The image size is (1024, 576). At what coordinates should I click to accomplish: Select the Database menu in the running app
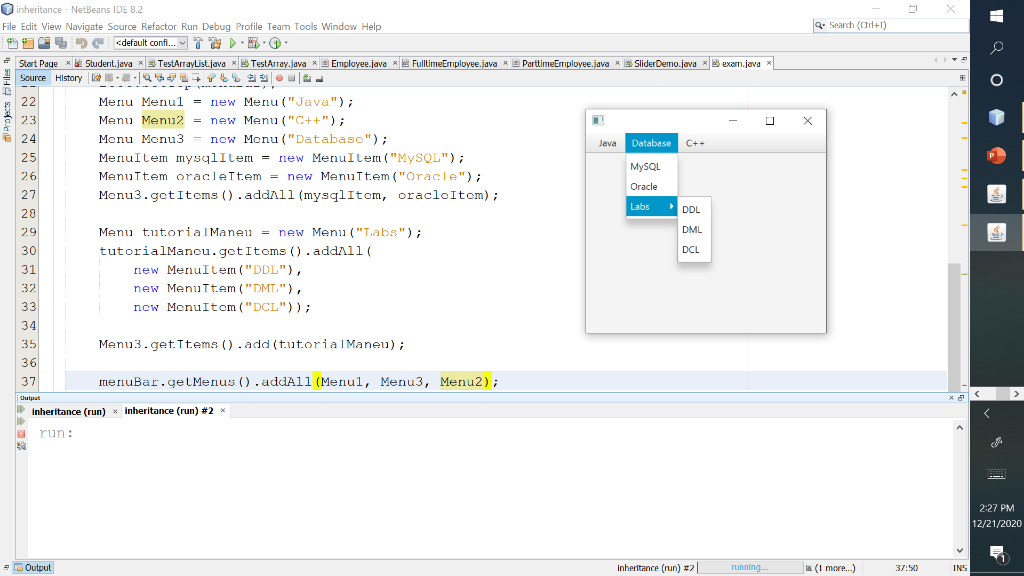pos(650,143)
